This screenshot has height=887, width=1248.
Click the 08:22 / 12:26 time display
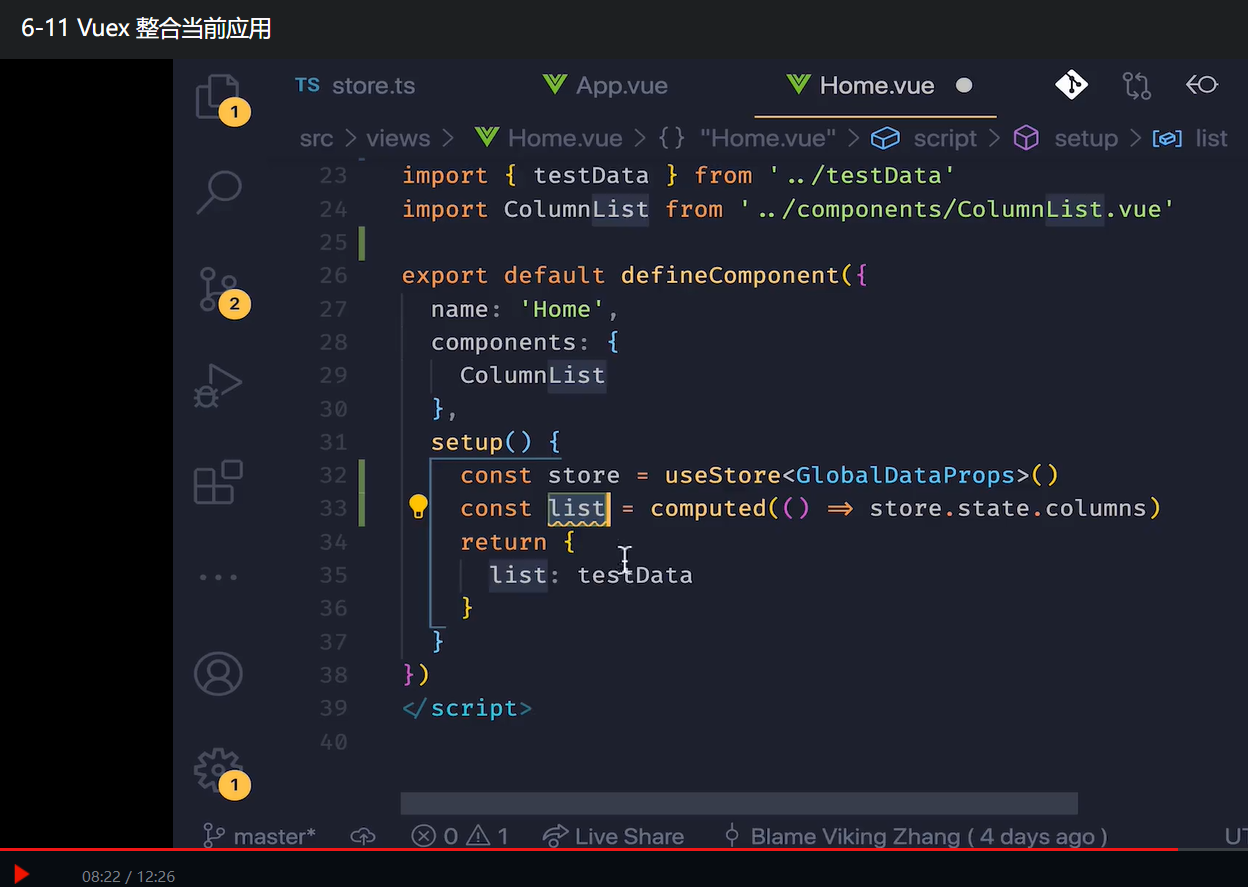(129, 876)
